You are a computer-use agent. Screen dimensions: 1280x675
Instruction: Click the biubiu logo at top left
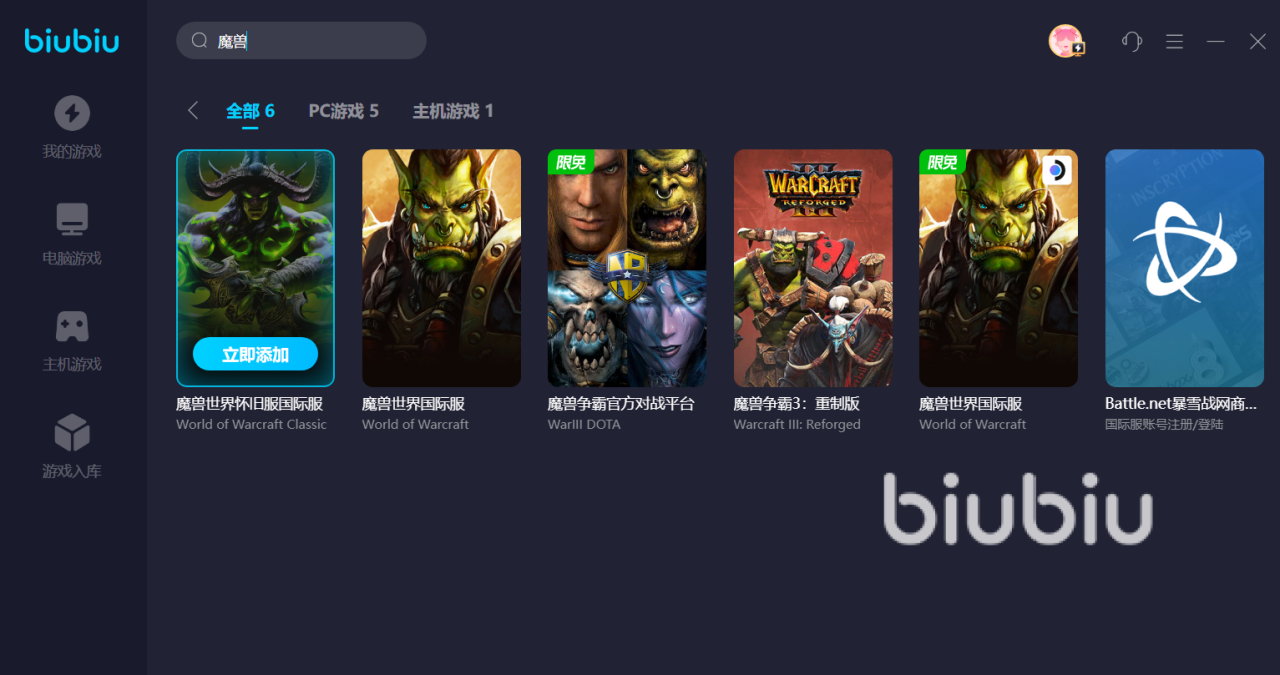tap(72, 41)
